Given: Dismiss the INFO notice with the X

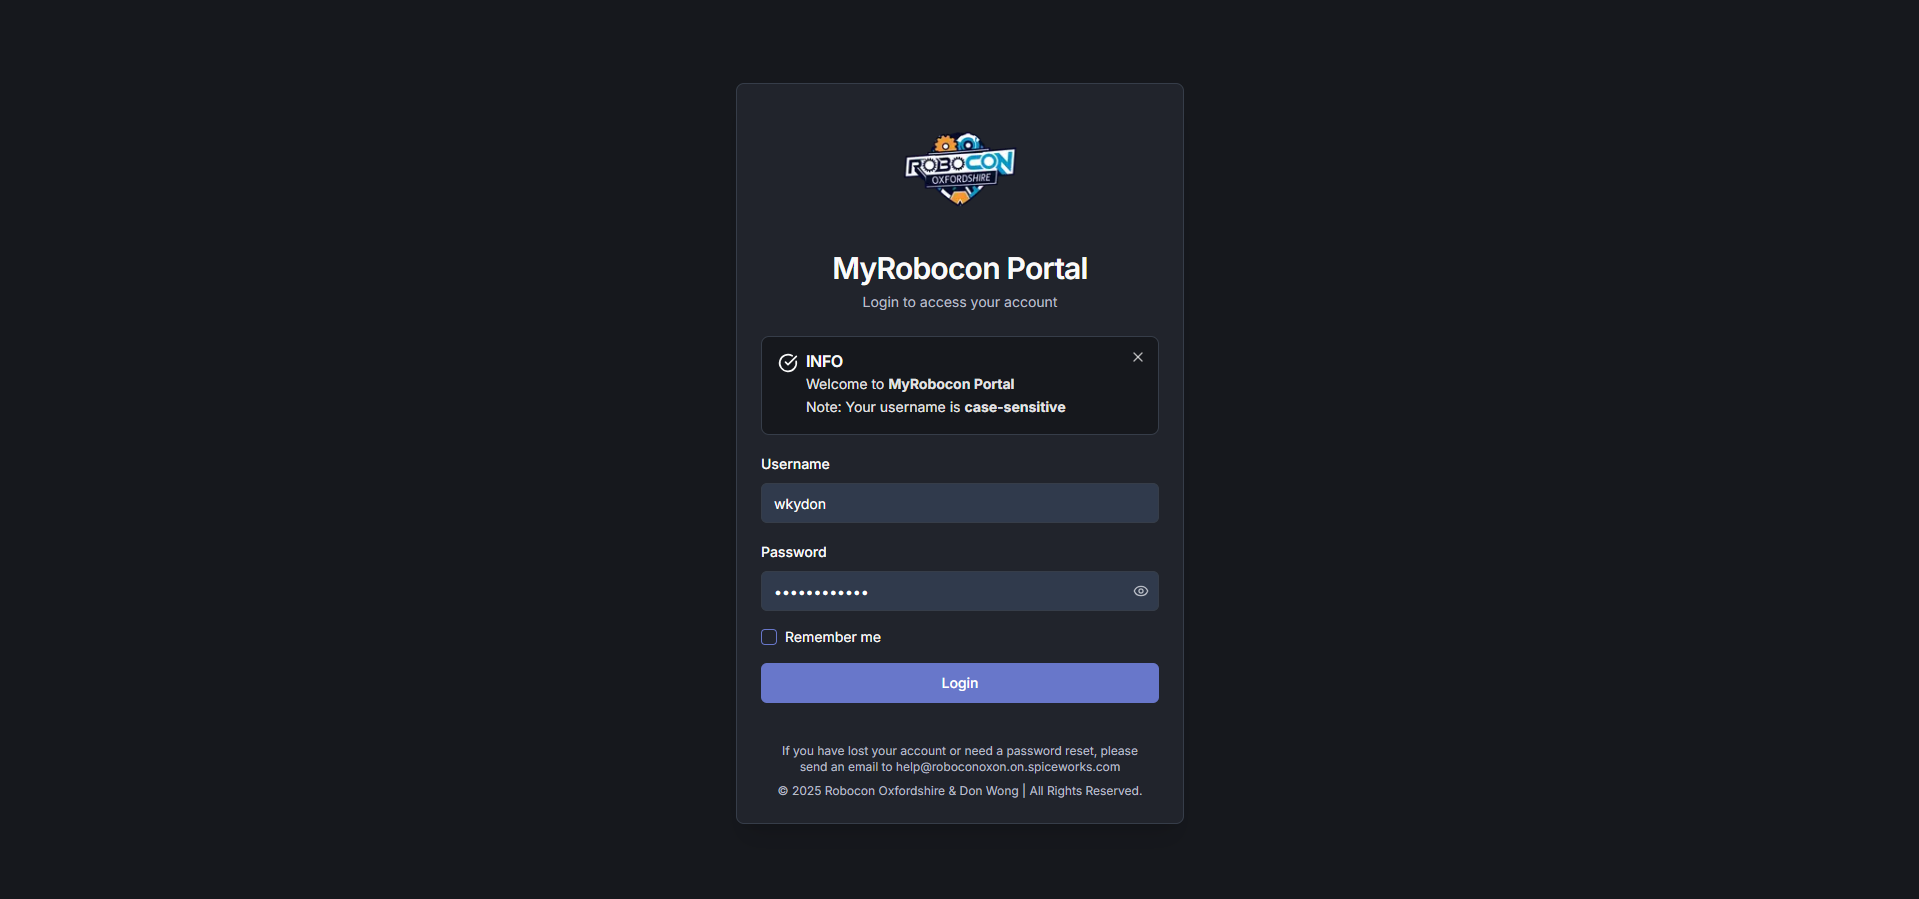Looking at the screenshot, I should click(x=1138, y=357).
